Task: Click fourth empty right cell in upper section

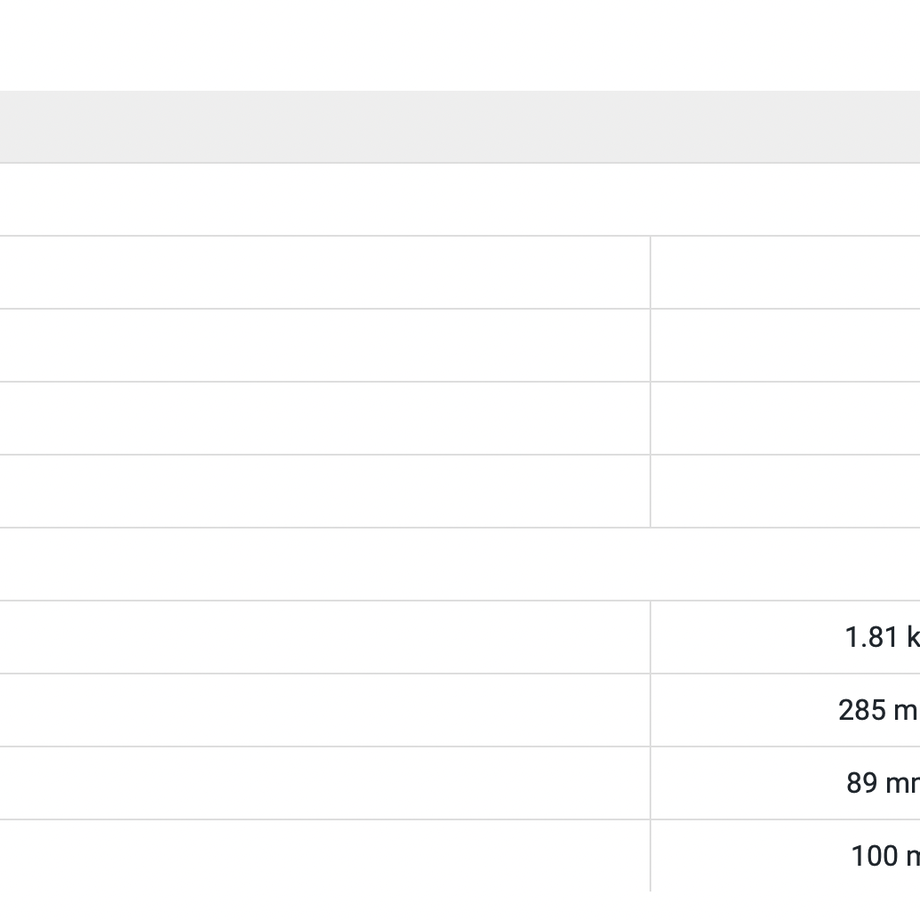Action: pyautogui.click(x=786, y=491)
